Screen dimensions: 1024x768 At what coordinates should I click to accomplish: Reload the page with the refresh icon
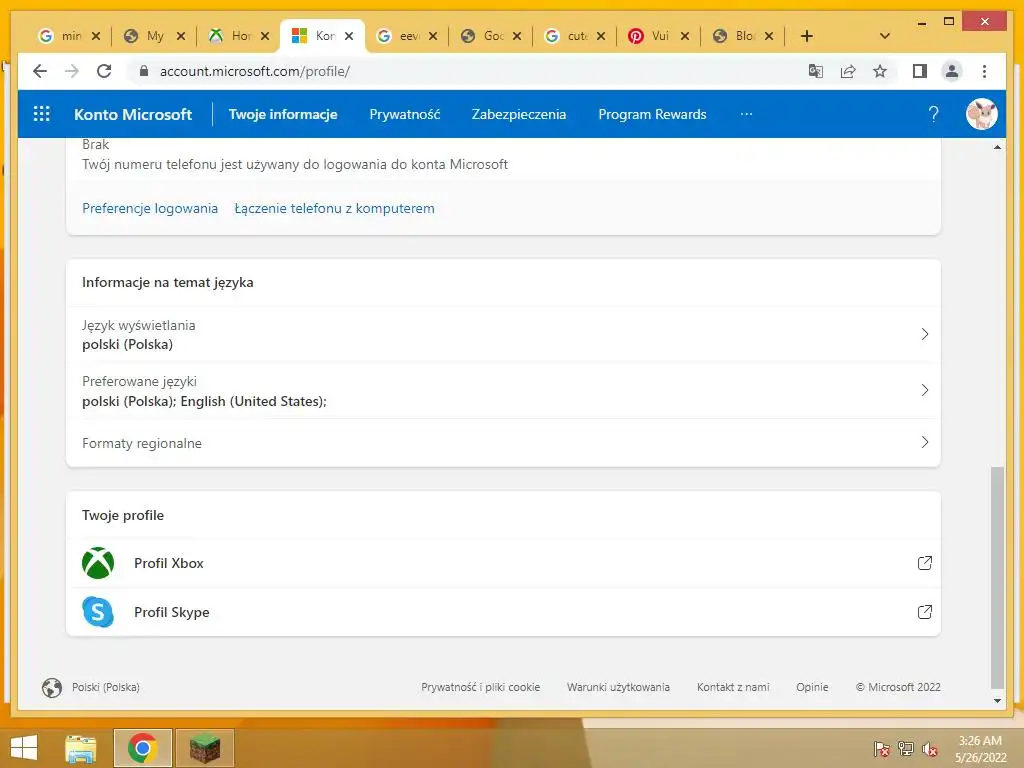104,71
